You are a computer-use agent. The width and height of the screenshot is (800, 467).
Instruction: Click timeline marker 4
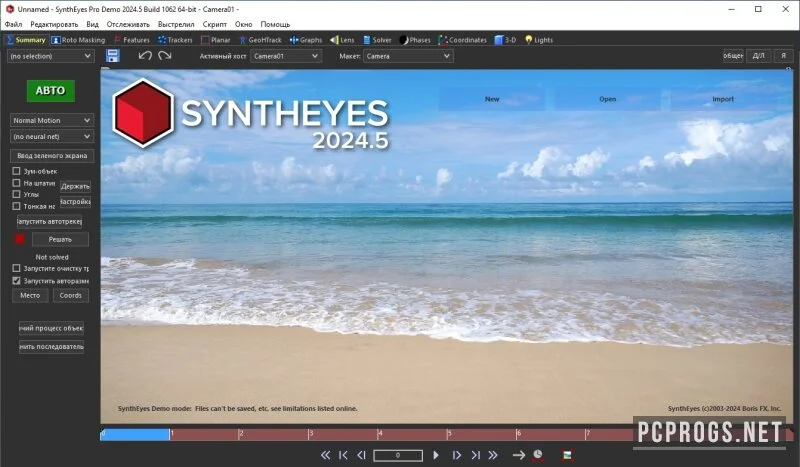379,434
